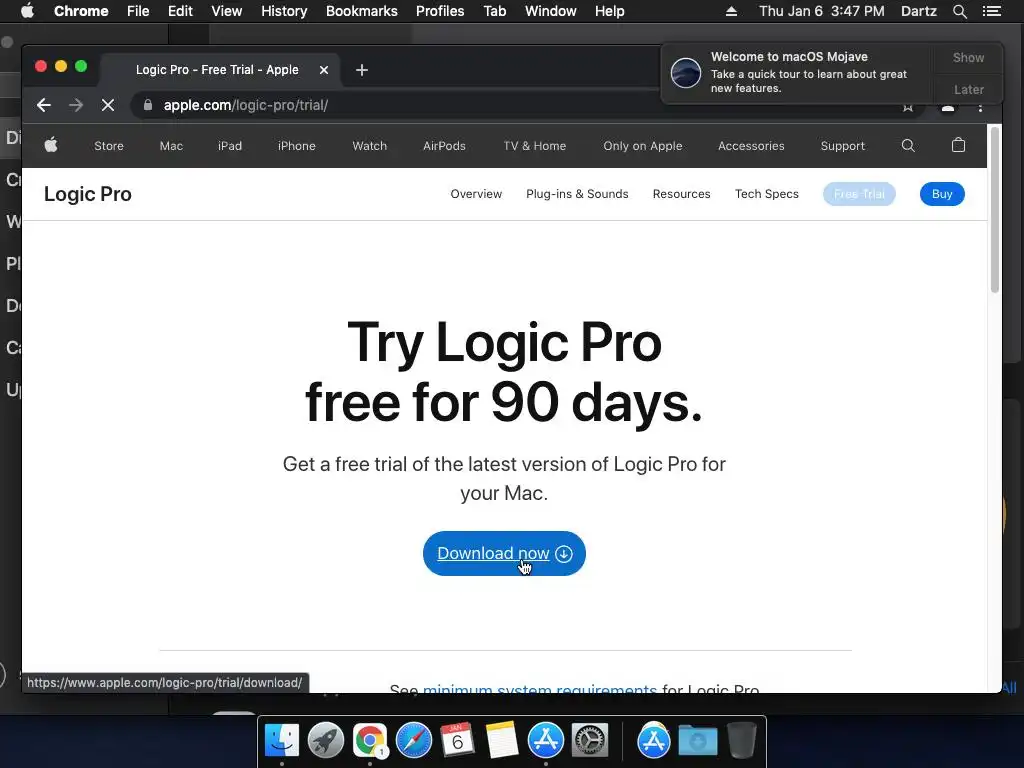This screenshot has height=768, width=1024.
Task: Click Download now button
Action: (504, 554)
